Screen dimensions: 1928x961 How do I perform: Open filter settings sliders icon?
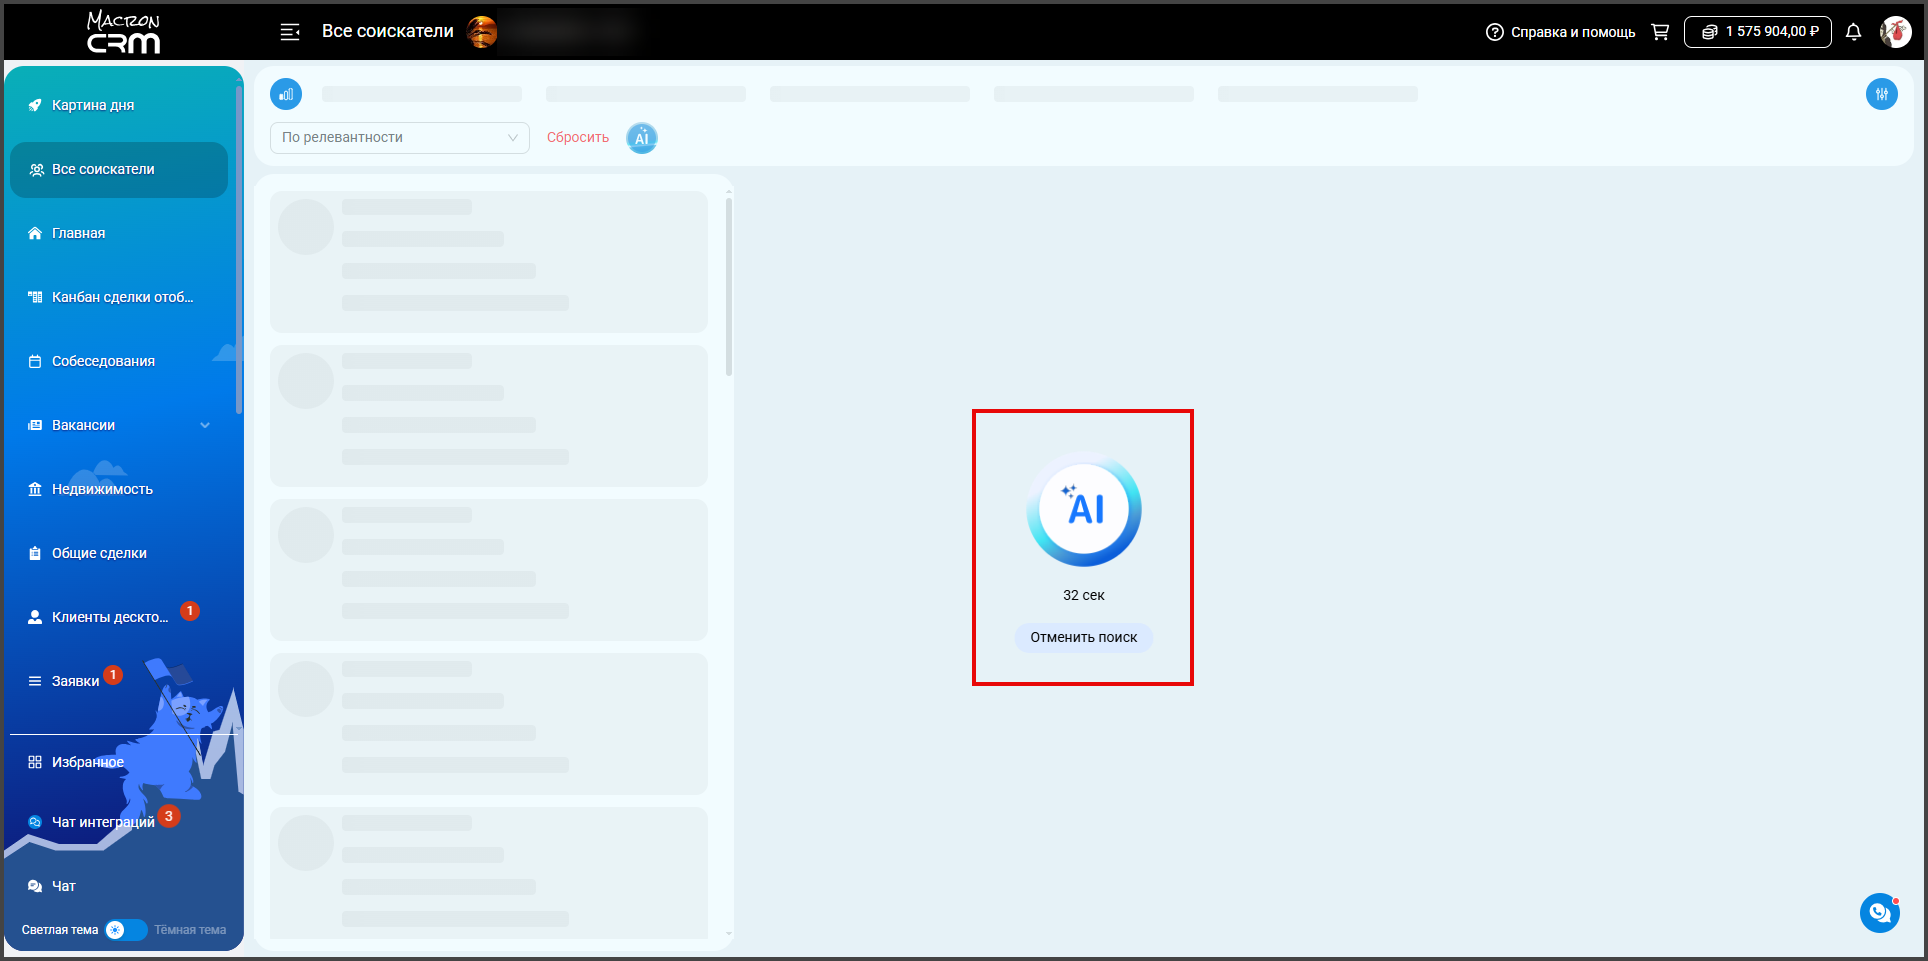click(1882, 94)
